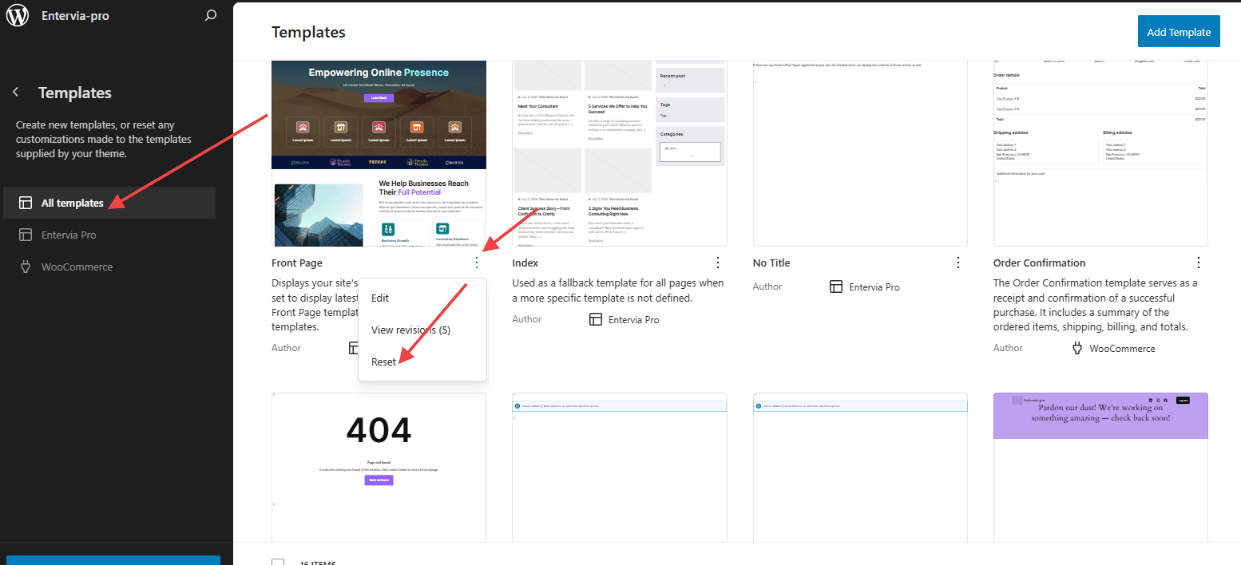Open Index template actions three-dot menu
The image size is (1241, 565).
(x=717, y=263)
